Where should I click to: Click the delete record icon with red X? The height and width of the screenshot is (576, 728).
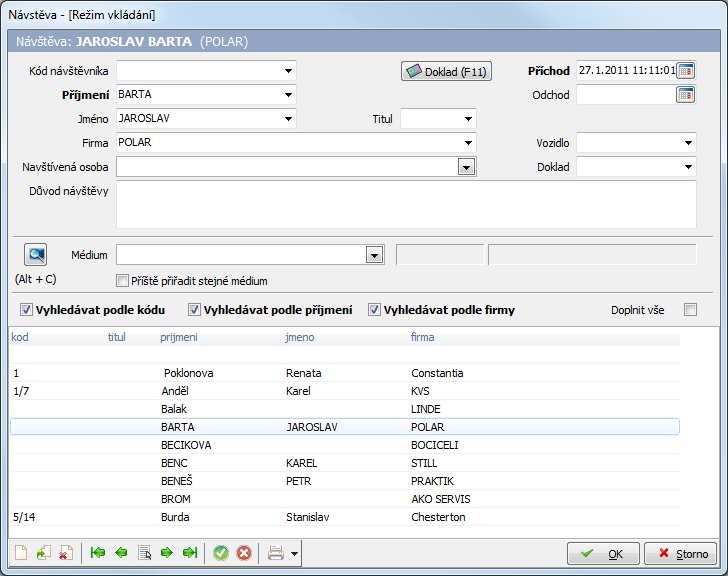pos(66,553)
